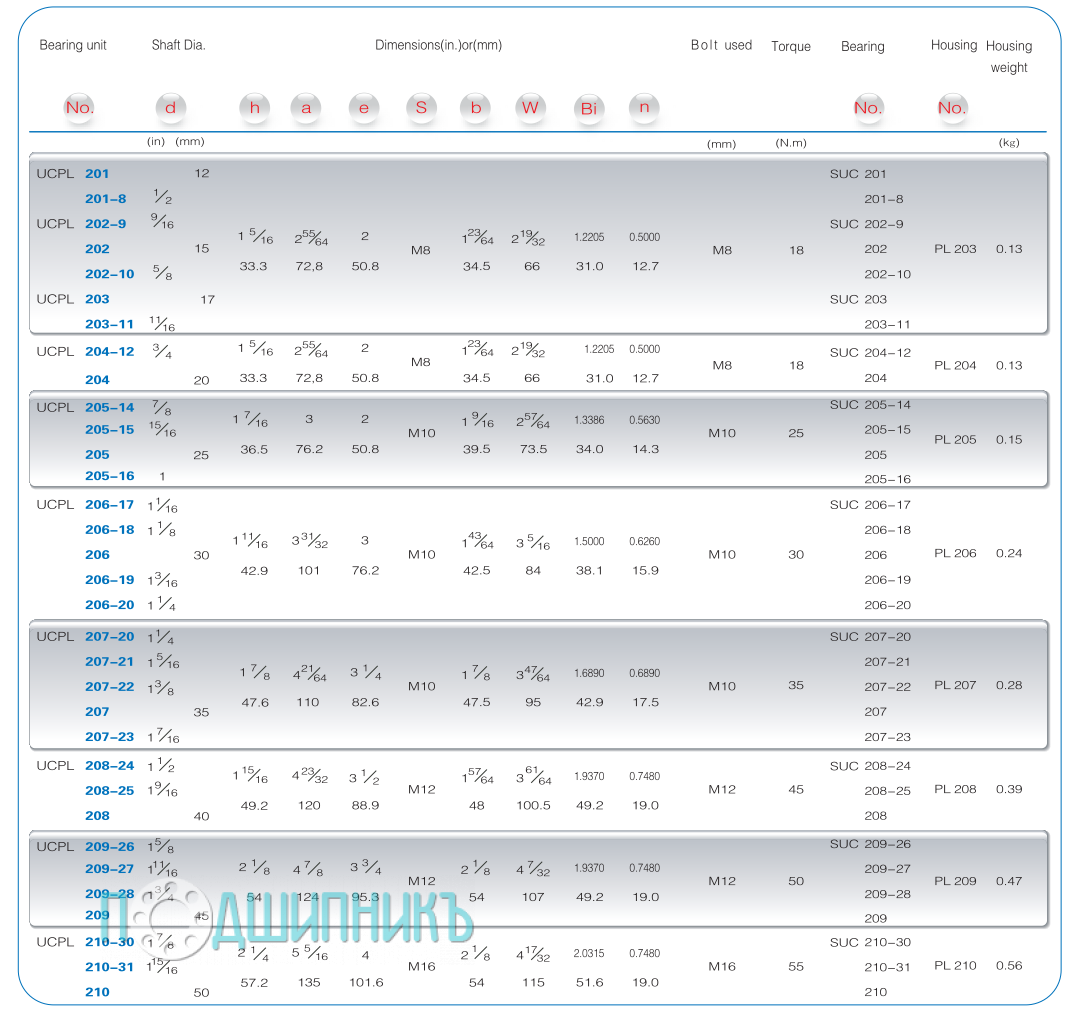Click the blue unit number '208–25'
The height and width of the screenshot is (1015, 1072).
pos(110,790)
